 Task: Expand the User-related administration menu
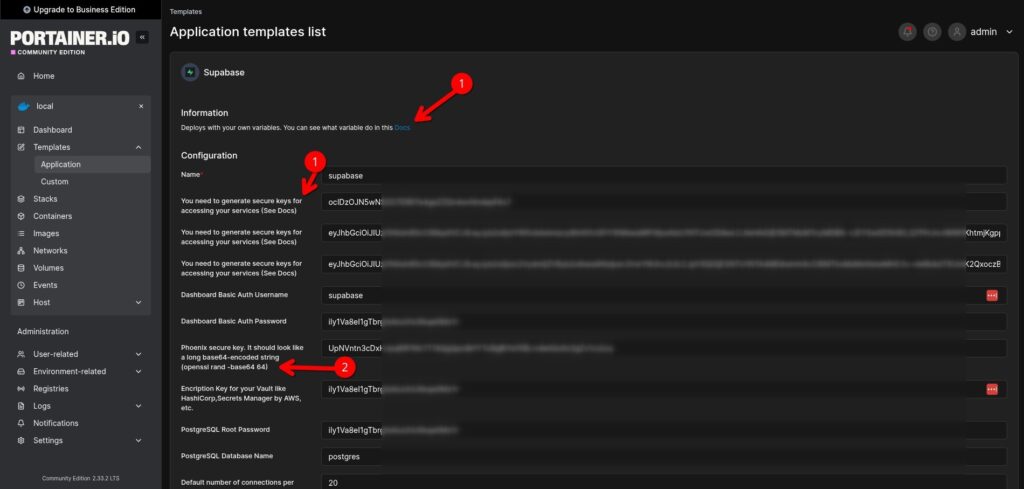[x=138, y=354]
